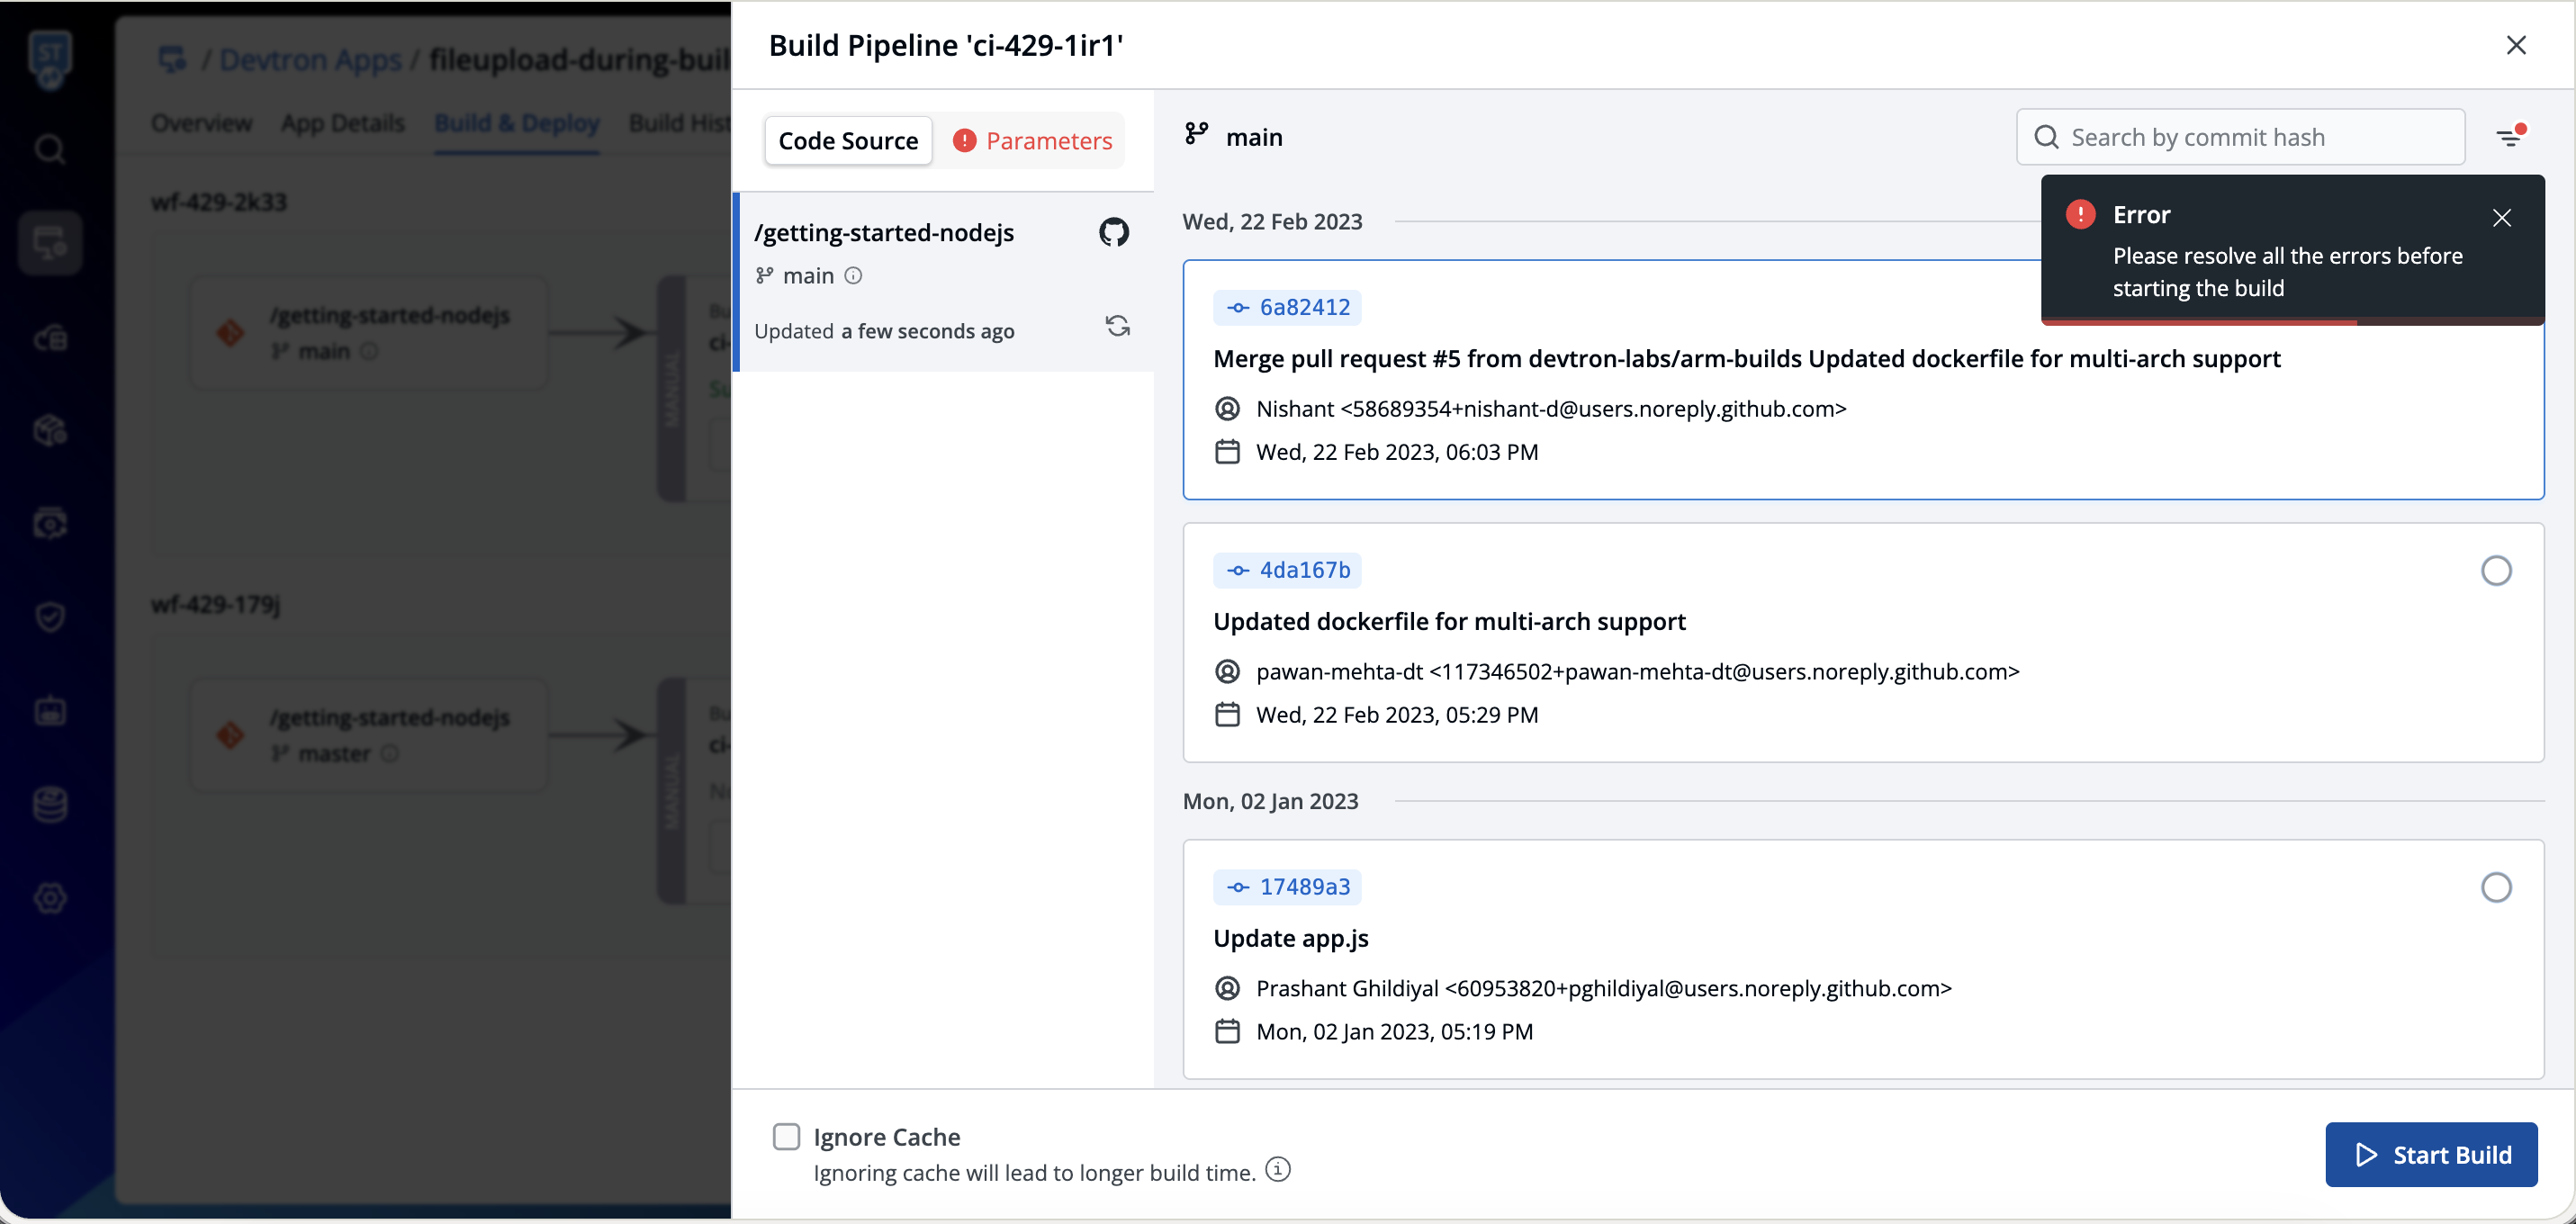
Task: Open search icon in left sidebar
Action: coord(50,150)
